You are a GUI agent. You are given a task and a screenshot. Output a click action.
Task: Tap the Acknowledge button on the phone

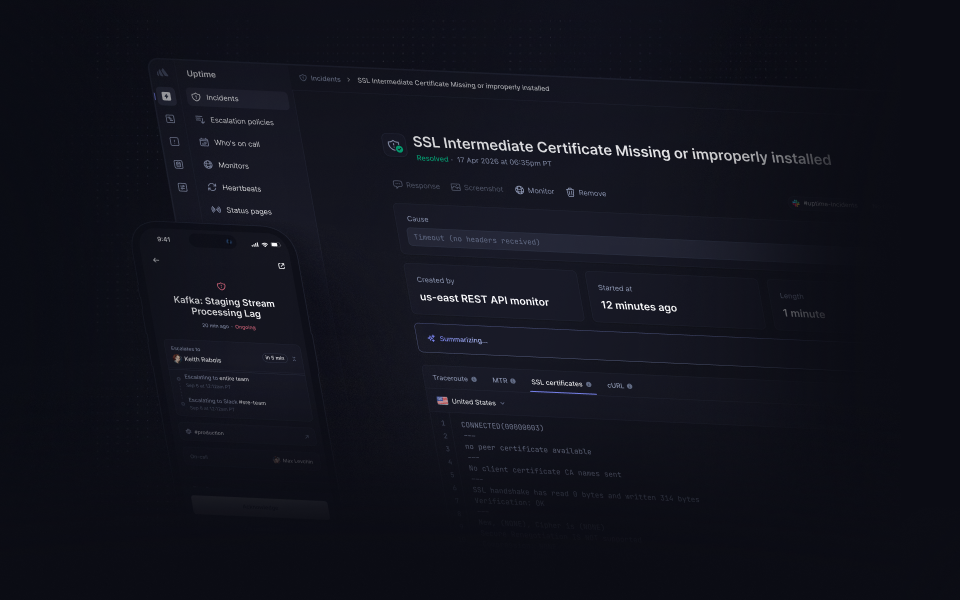pyautogui.click(x=260, y=507)
